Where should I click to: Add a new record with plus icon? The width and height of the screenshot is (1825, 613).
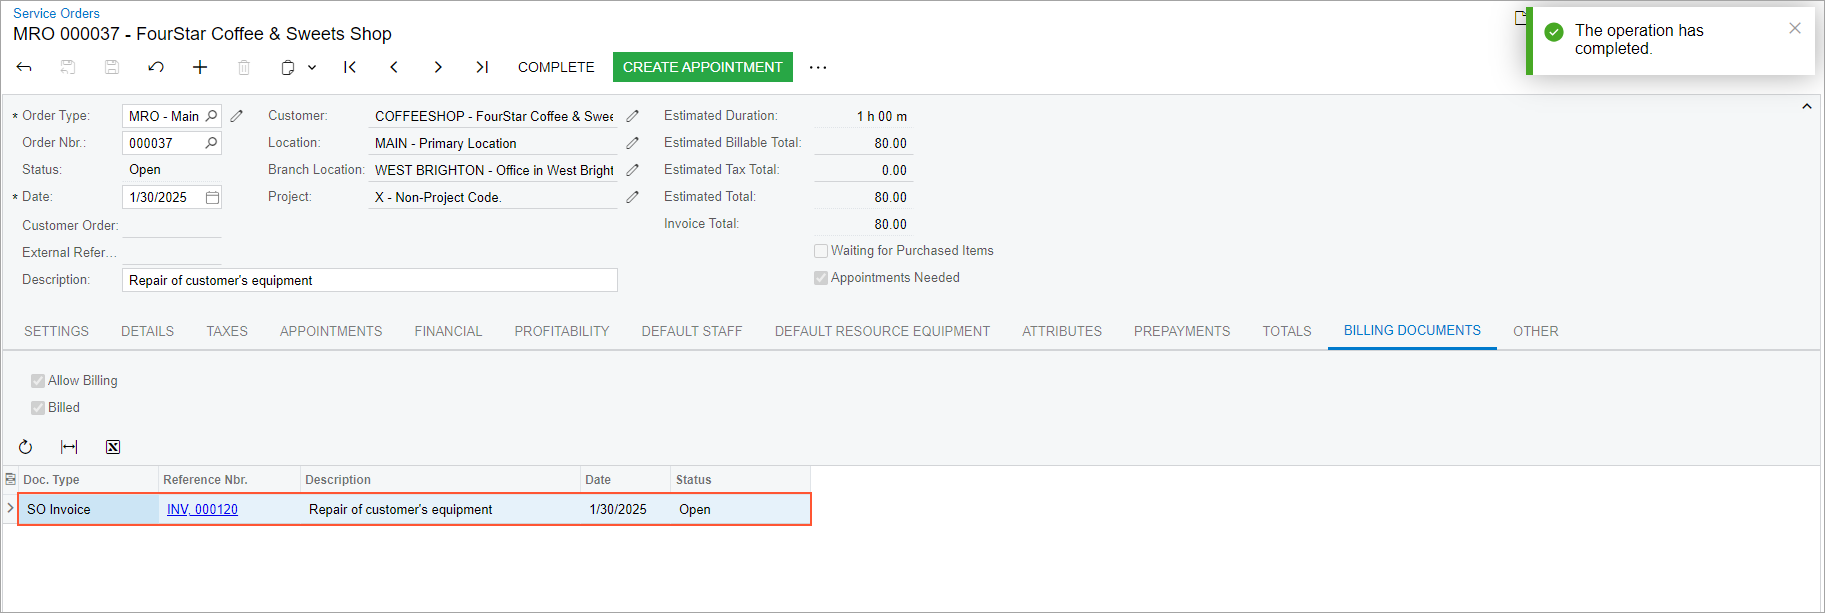pos(200,67)
